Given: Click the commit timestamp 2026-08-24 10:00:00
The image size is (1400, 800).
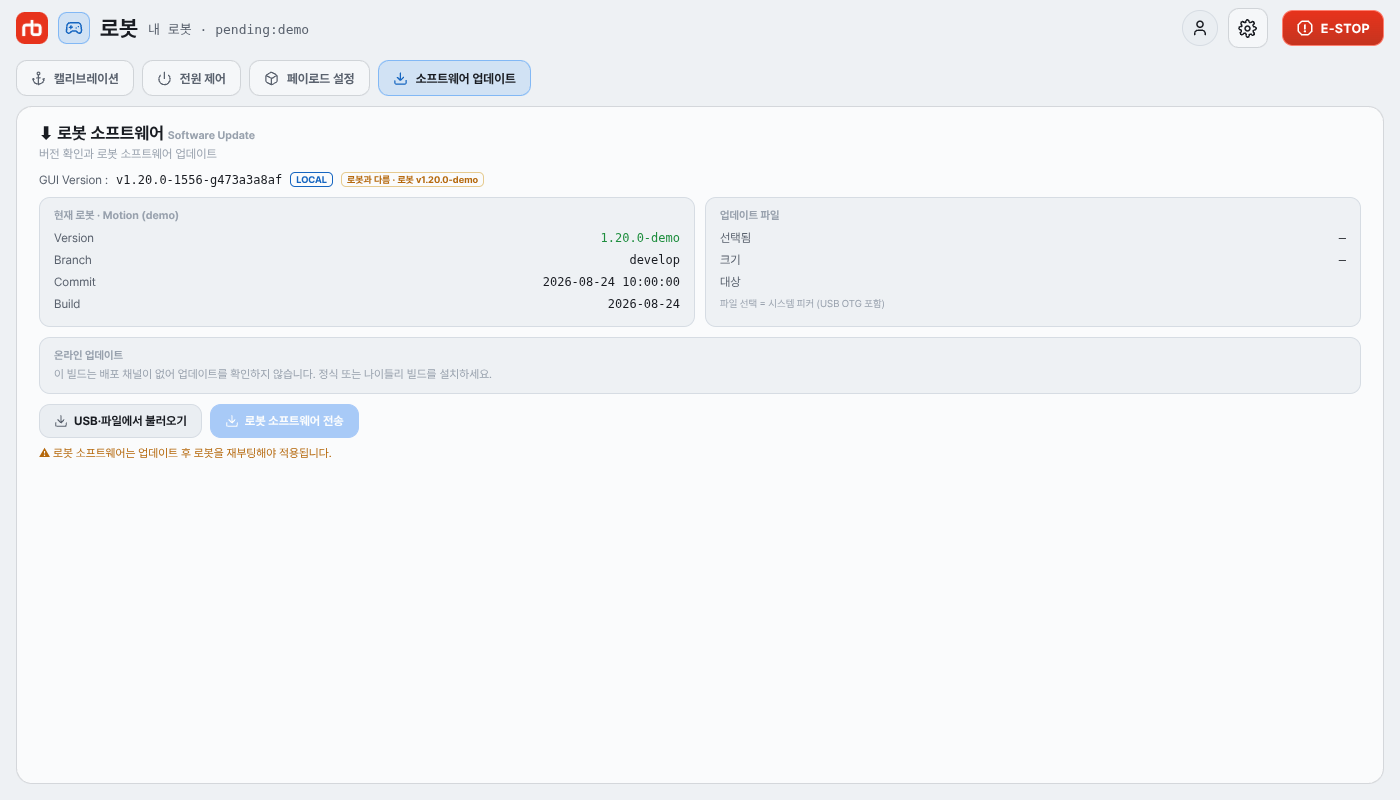Looking at the screenshot, I should (611, 282).
